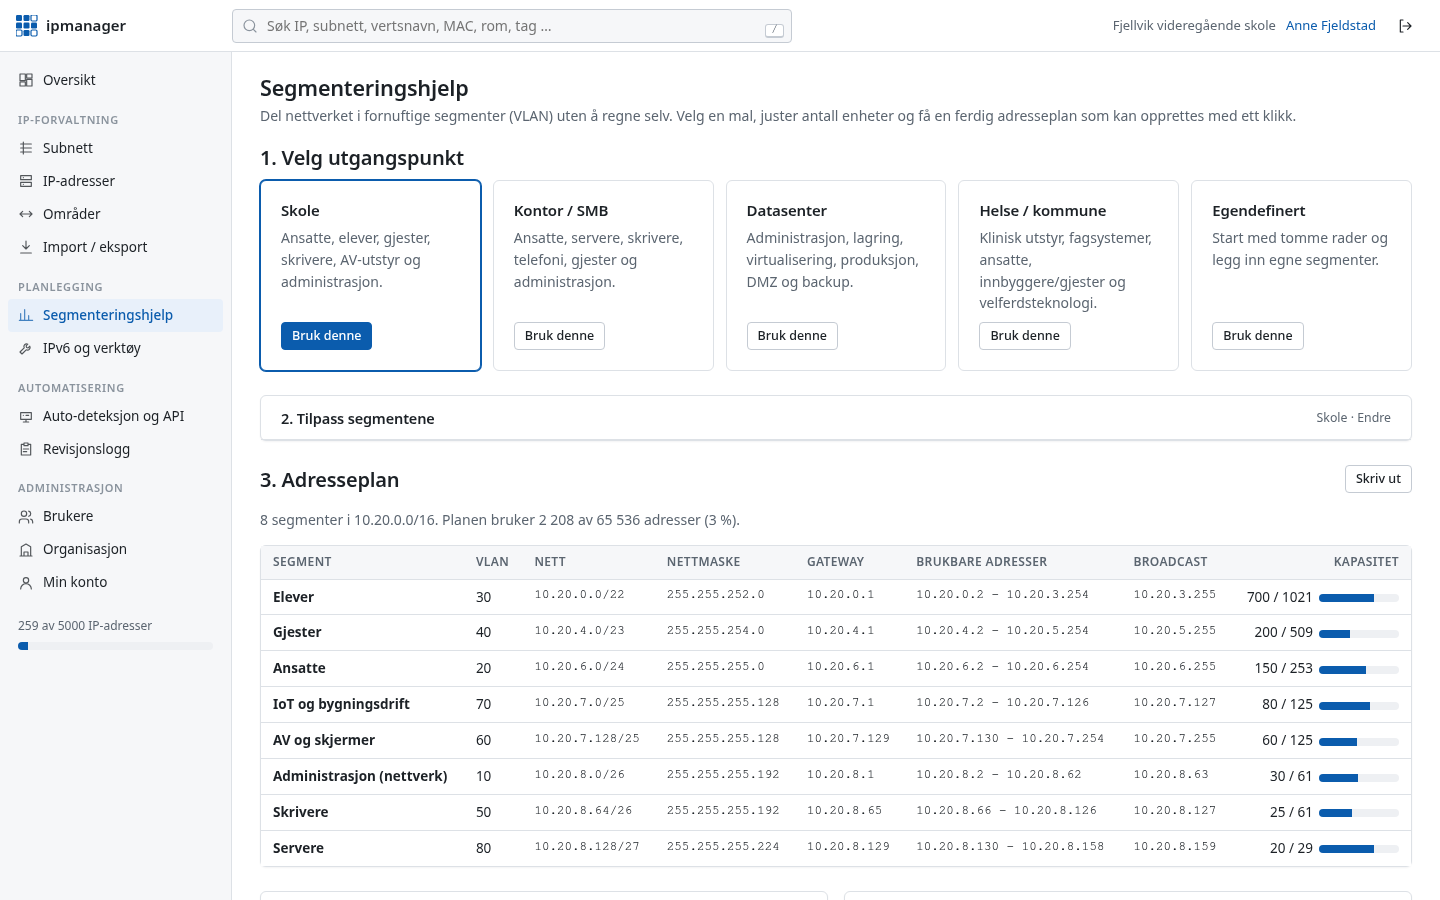Click the Fjellvik videregående skole label

(1194, 26)
